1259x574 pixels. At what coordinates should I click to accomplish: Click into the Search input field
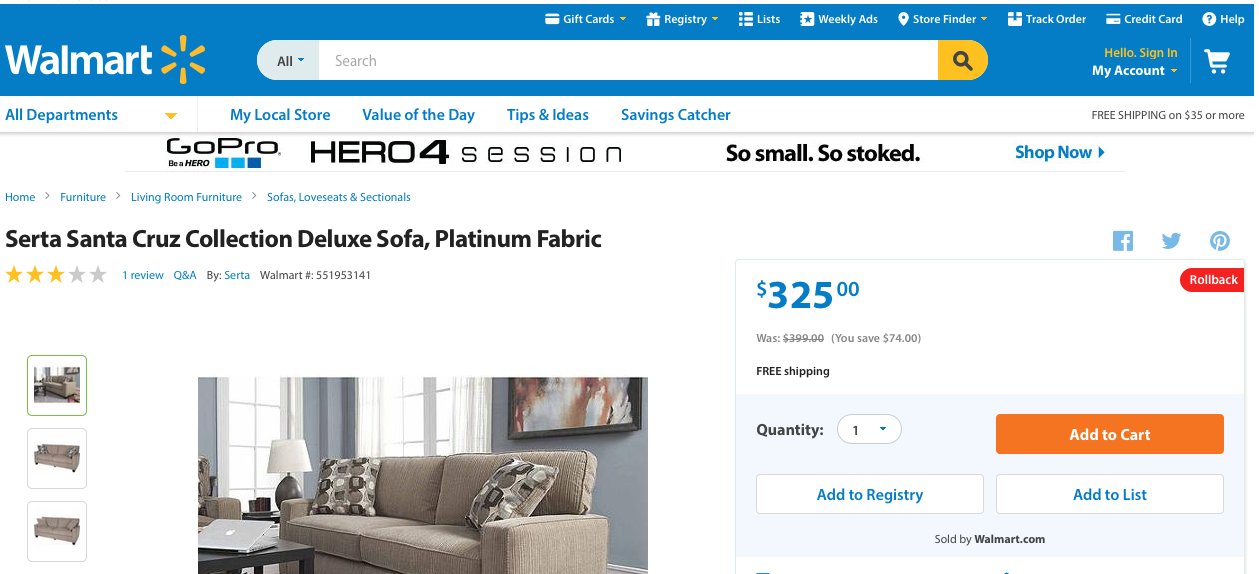point(627,61)
